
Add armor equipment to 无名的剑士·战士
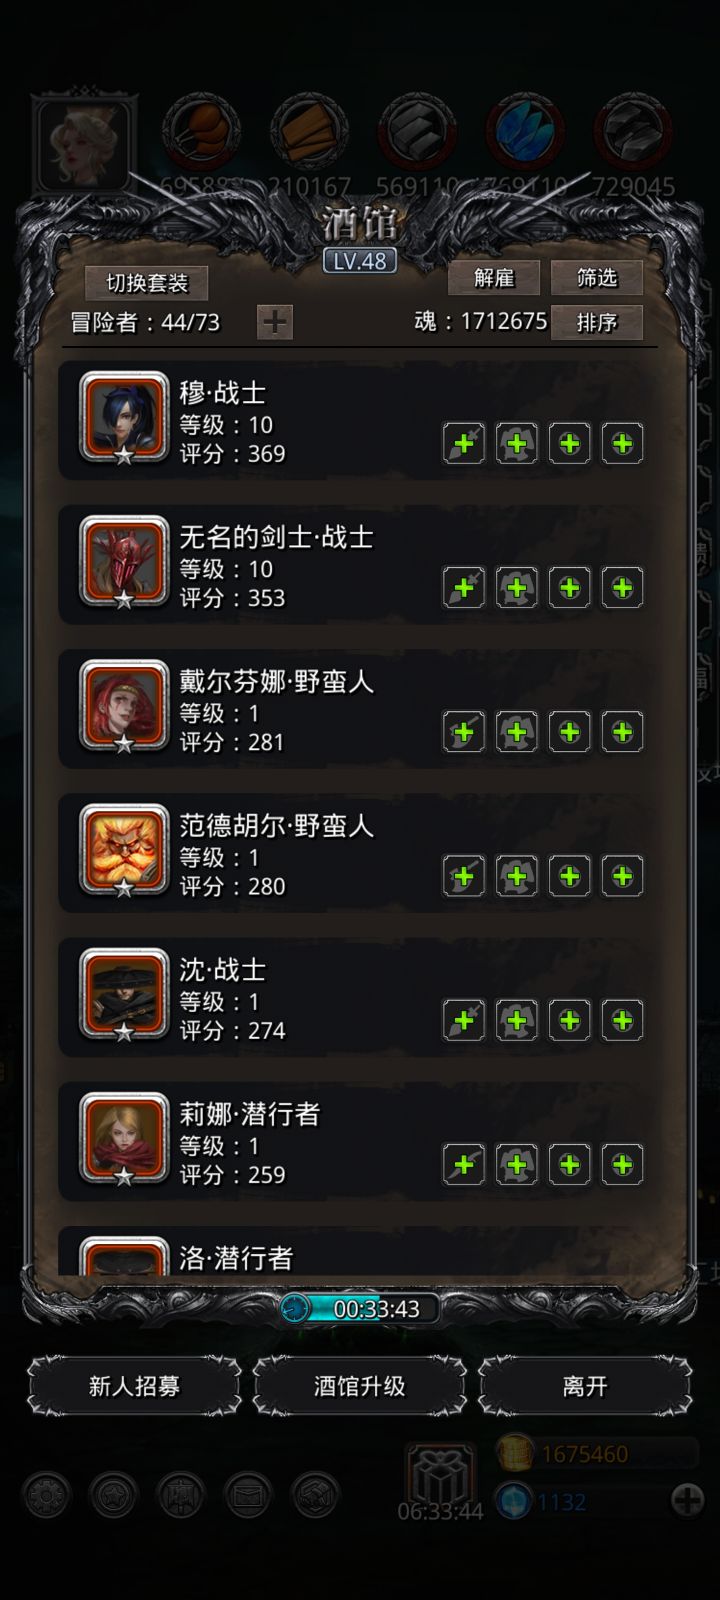[x=517, y=587]
